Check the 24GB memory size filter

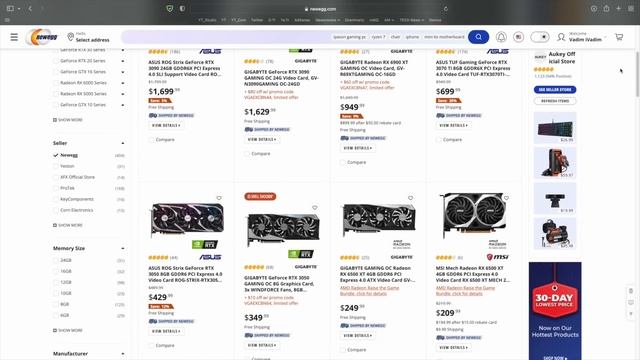[56, 260]
